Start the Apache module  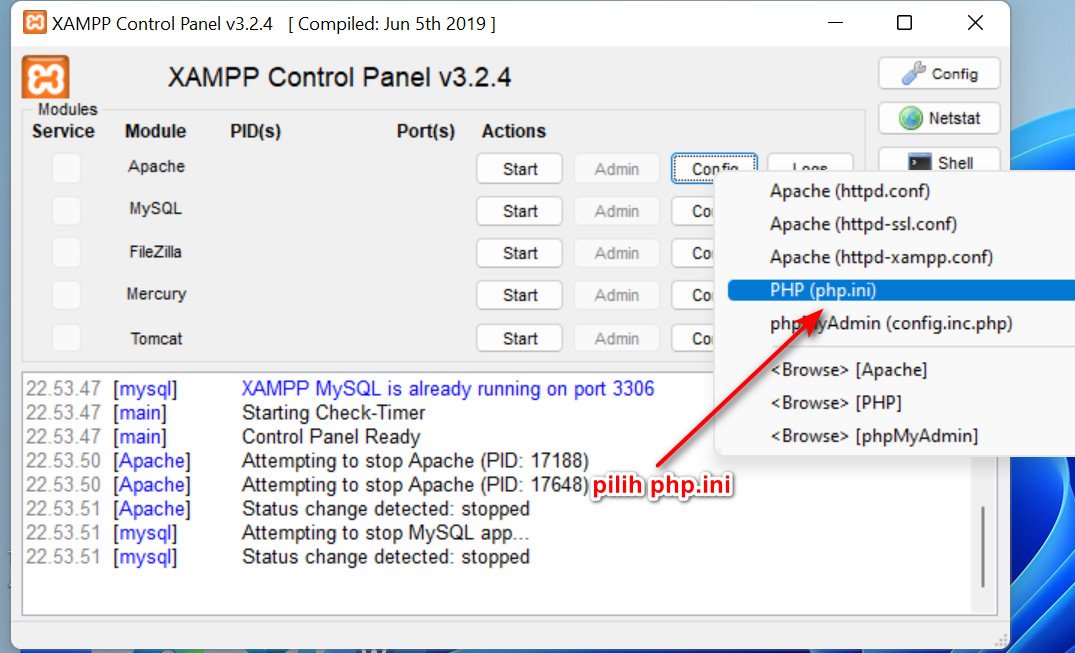[x=520, y=169]
